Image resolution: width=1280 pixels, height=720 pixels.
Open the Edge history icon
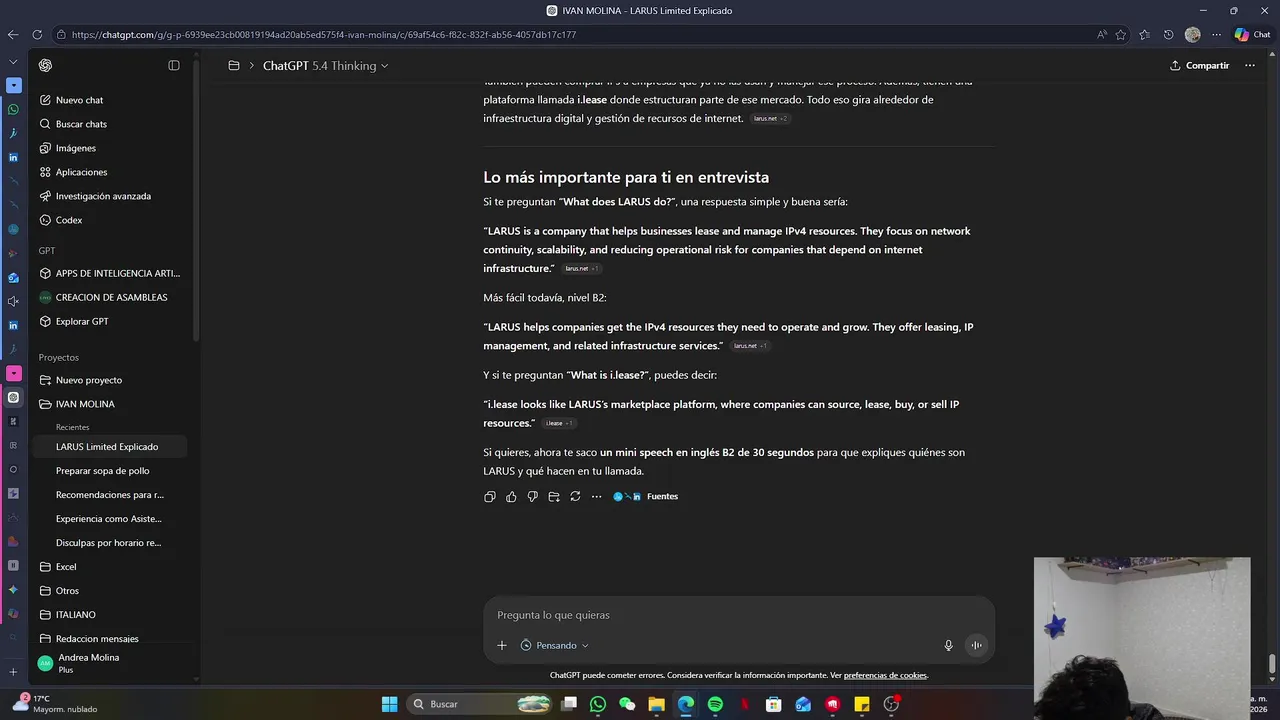pyautogui.click(x=1169, y=34)
